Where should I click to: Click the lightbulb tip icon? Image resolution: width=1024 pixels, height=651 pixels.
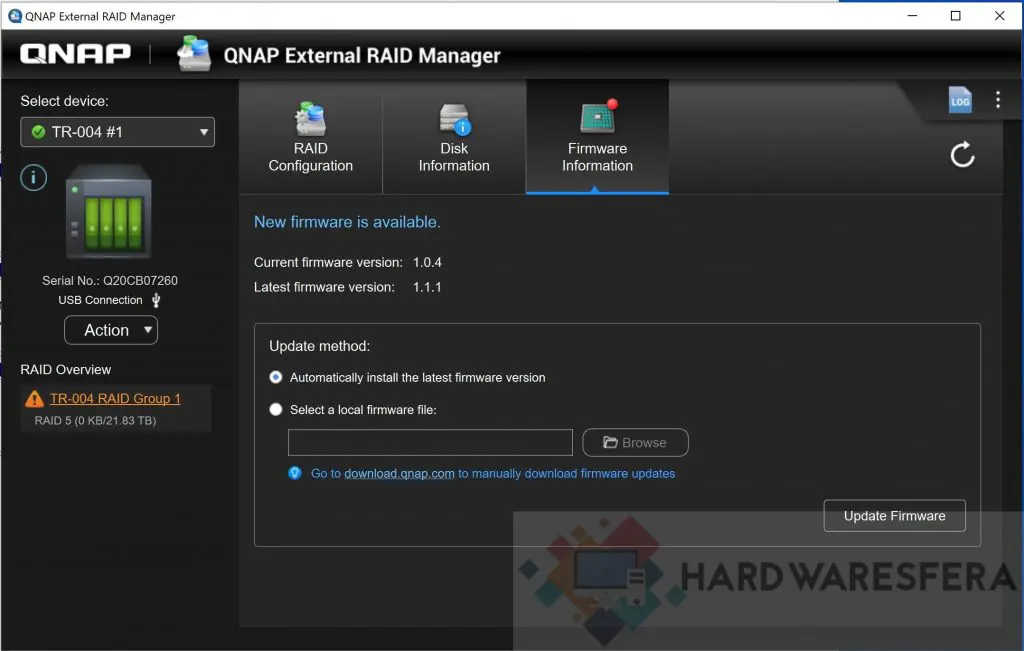pyautogui.click(x=295, y=473)
